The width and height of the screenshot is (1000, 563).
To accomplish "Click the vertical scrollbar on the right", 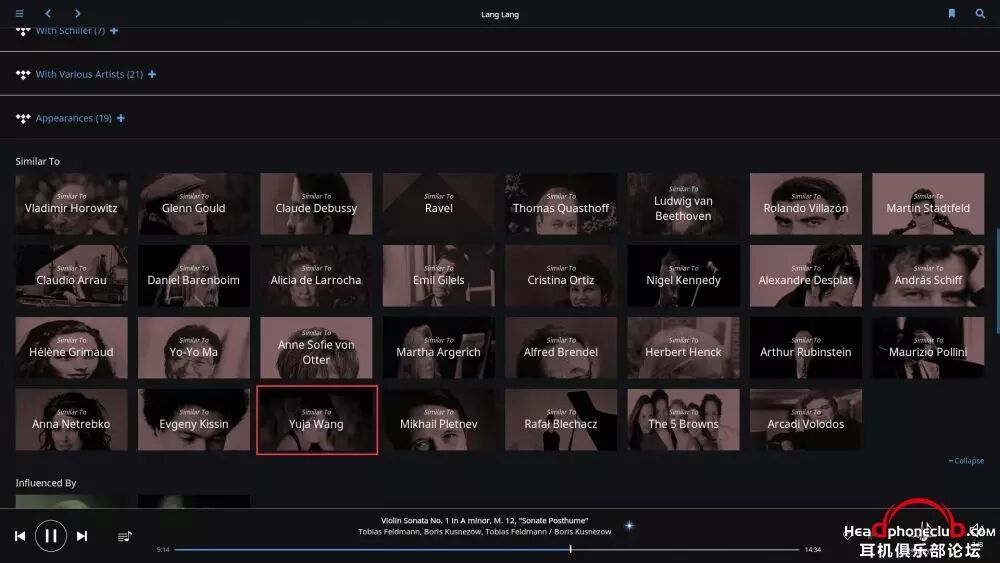I will [997, 281].
